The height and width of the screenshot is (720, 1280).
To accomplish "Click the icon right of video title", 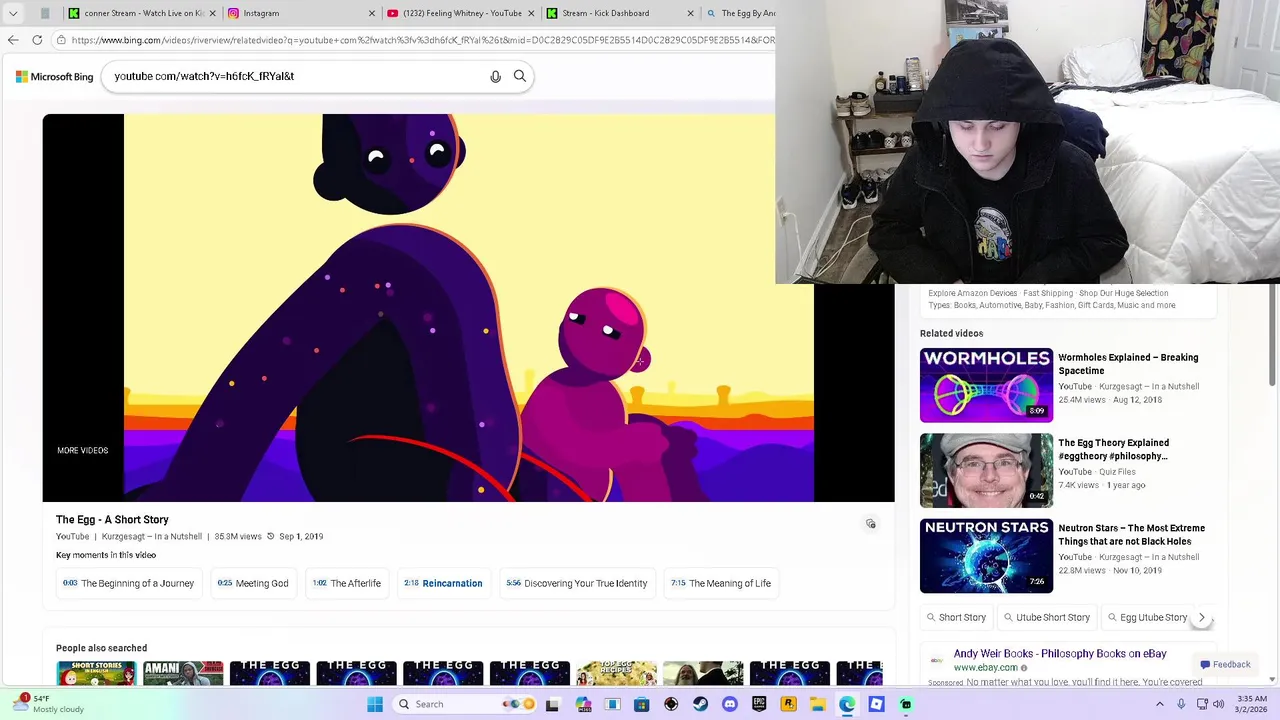I will (871, 524).
